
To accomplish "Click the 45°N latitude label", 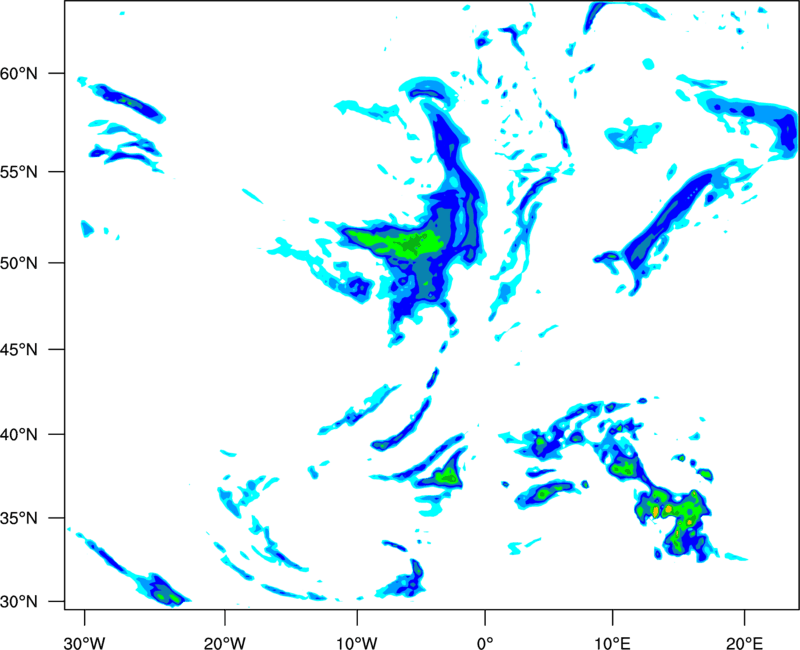I will click(x=19, y=349).
